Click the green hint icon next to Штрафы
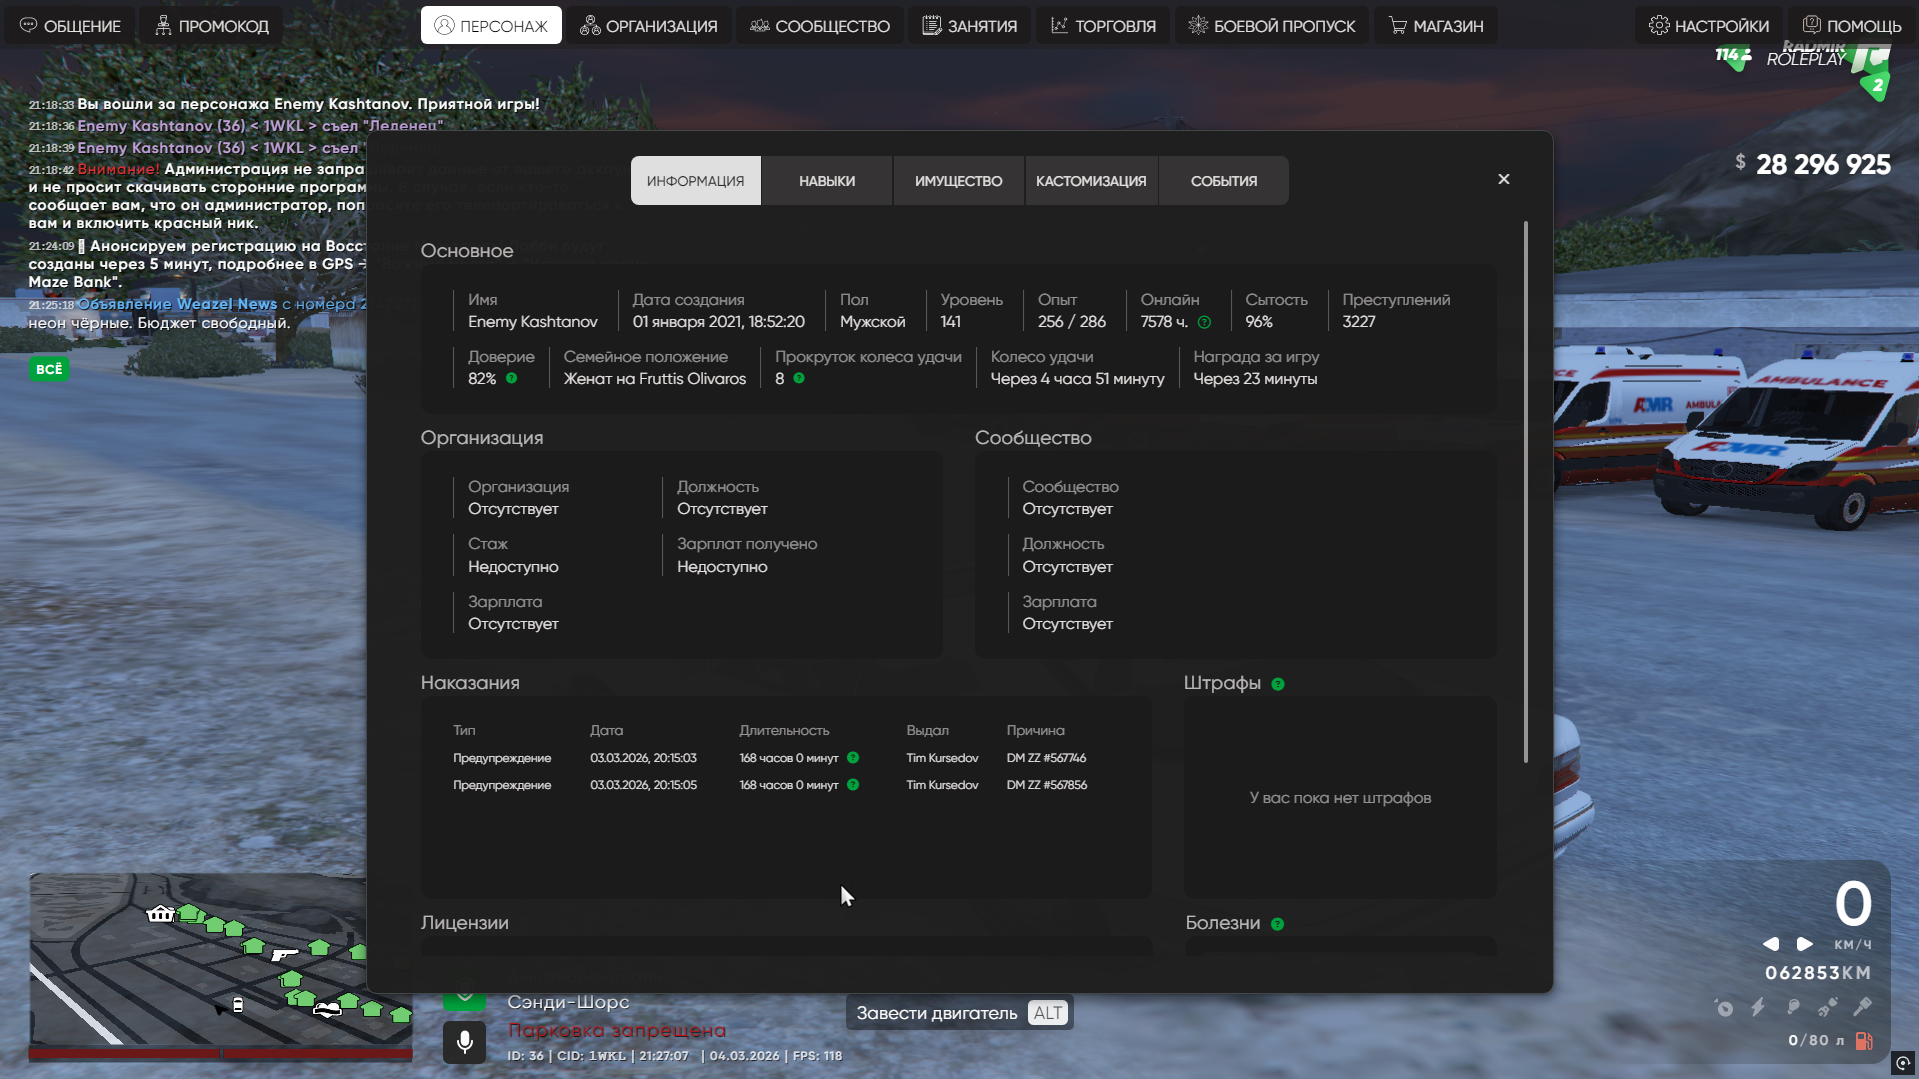Screen dimensions: 1919x1079 pyautogui.click(x=1277, y=684)
